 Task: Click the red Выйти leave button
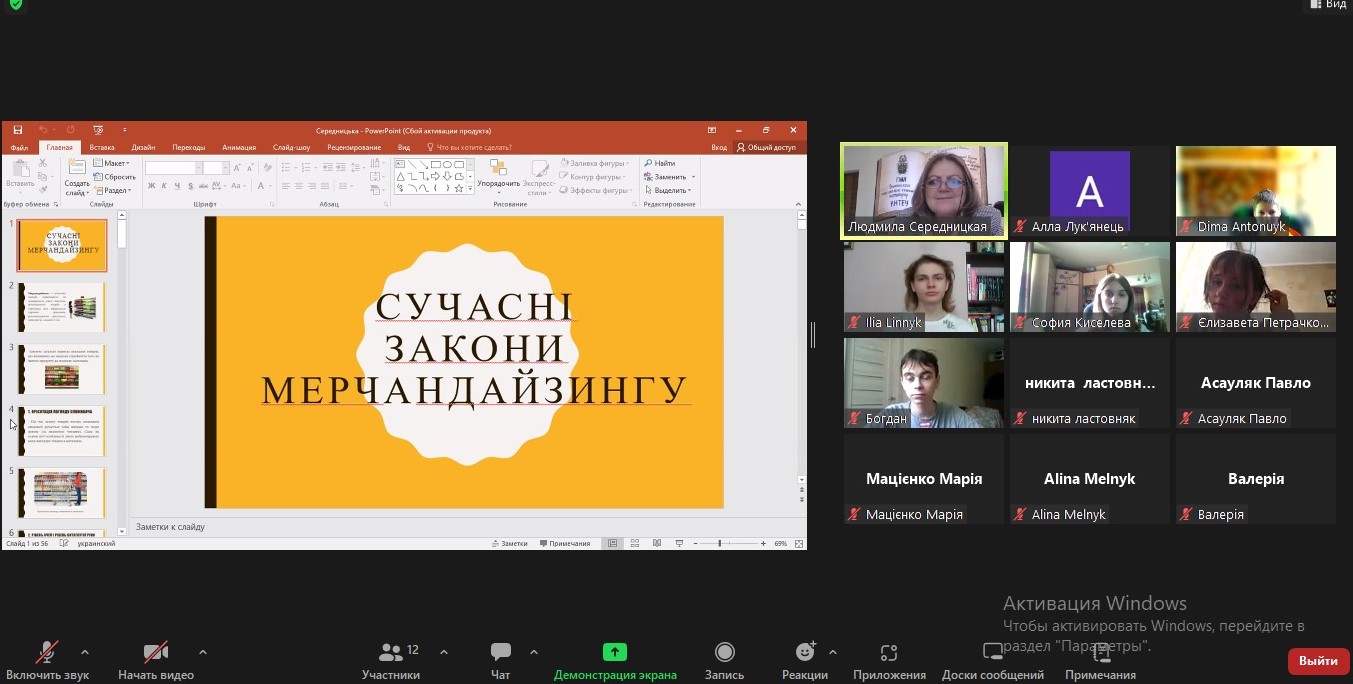1318,661
